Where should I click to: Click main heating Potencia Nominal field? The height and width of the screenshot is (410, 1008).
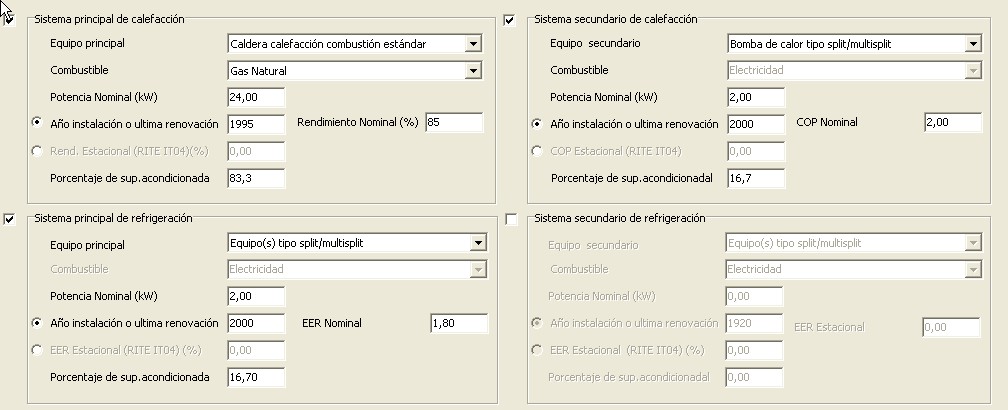(x=256, y=97)
